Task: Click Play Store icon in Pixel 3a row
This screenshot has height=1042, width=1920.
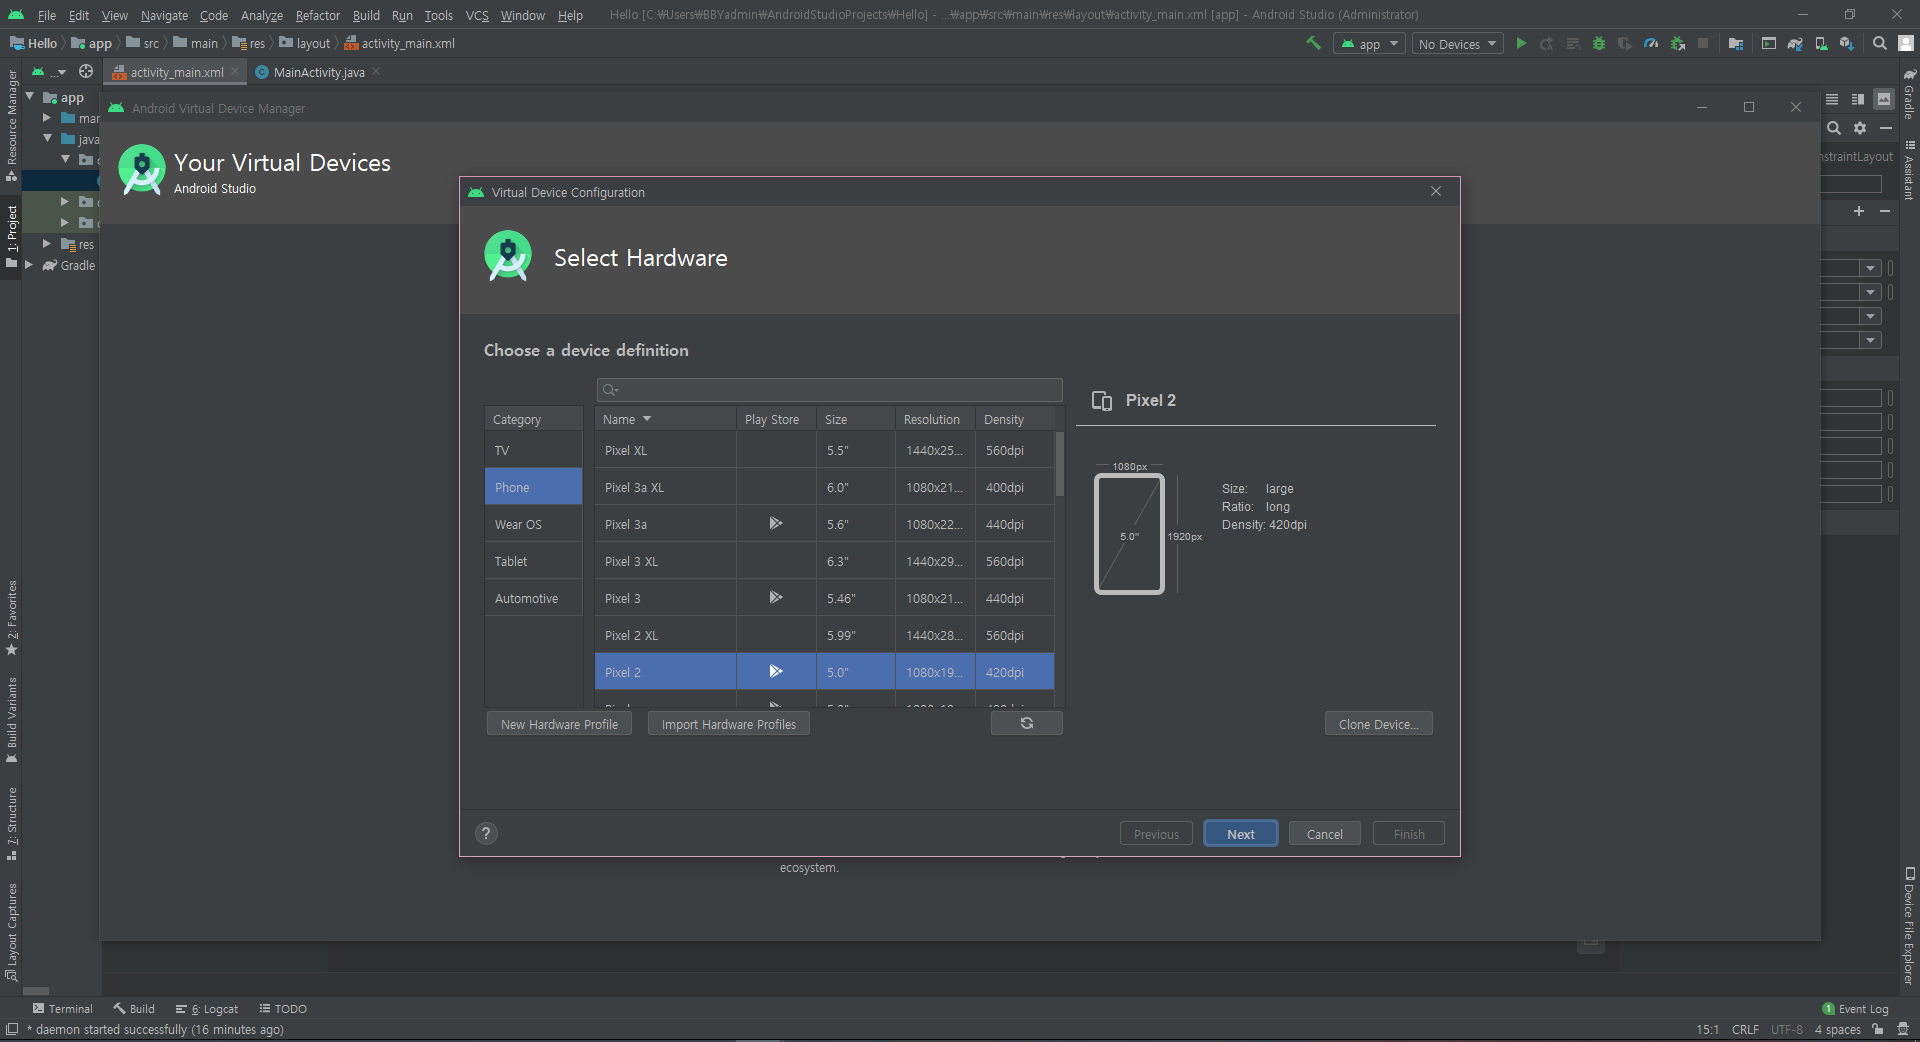Action: (775, 524)
